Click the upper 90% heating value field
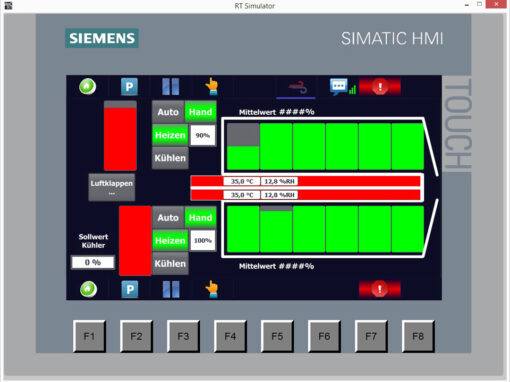Image resolution: width=510 pixels, height=382 pixels. pos(203,135)
